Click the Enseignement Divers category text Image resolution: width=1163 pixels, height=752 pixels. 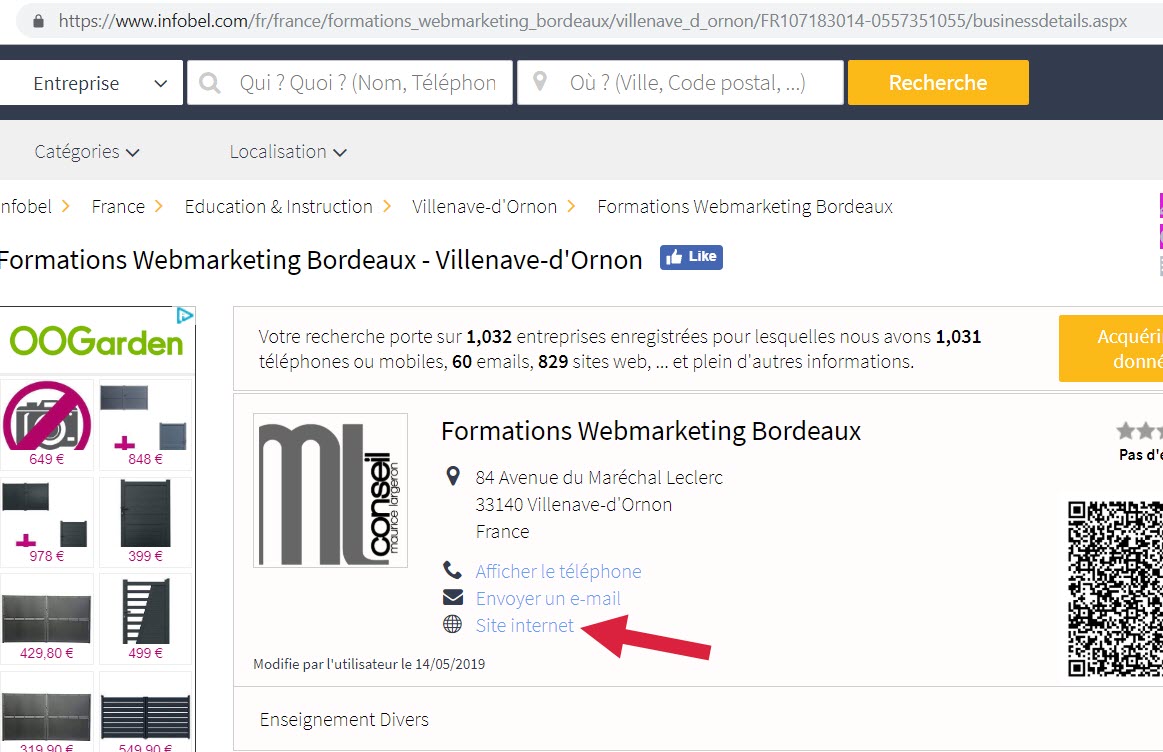pyautogui.click(x=344, y=719)
